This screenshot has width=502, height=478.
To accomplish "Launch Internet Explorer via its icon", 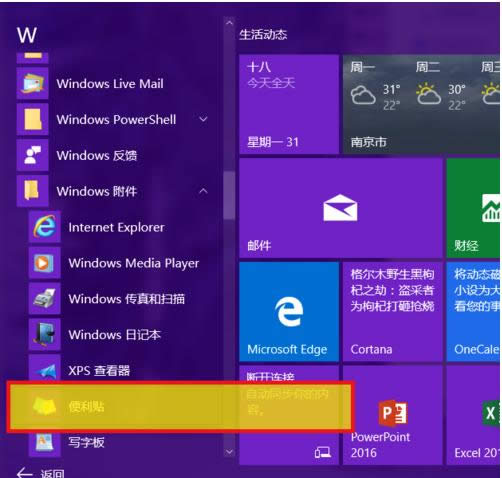I will 44,227.
